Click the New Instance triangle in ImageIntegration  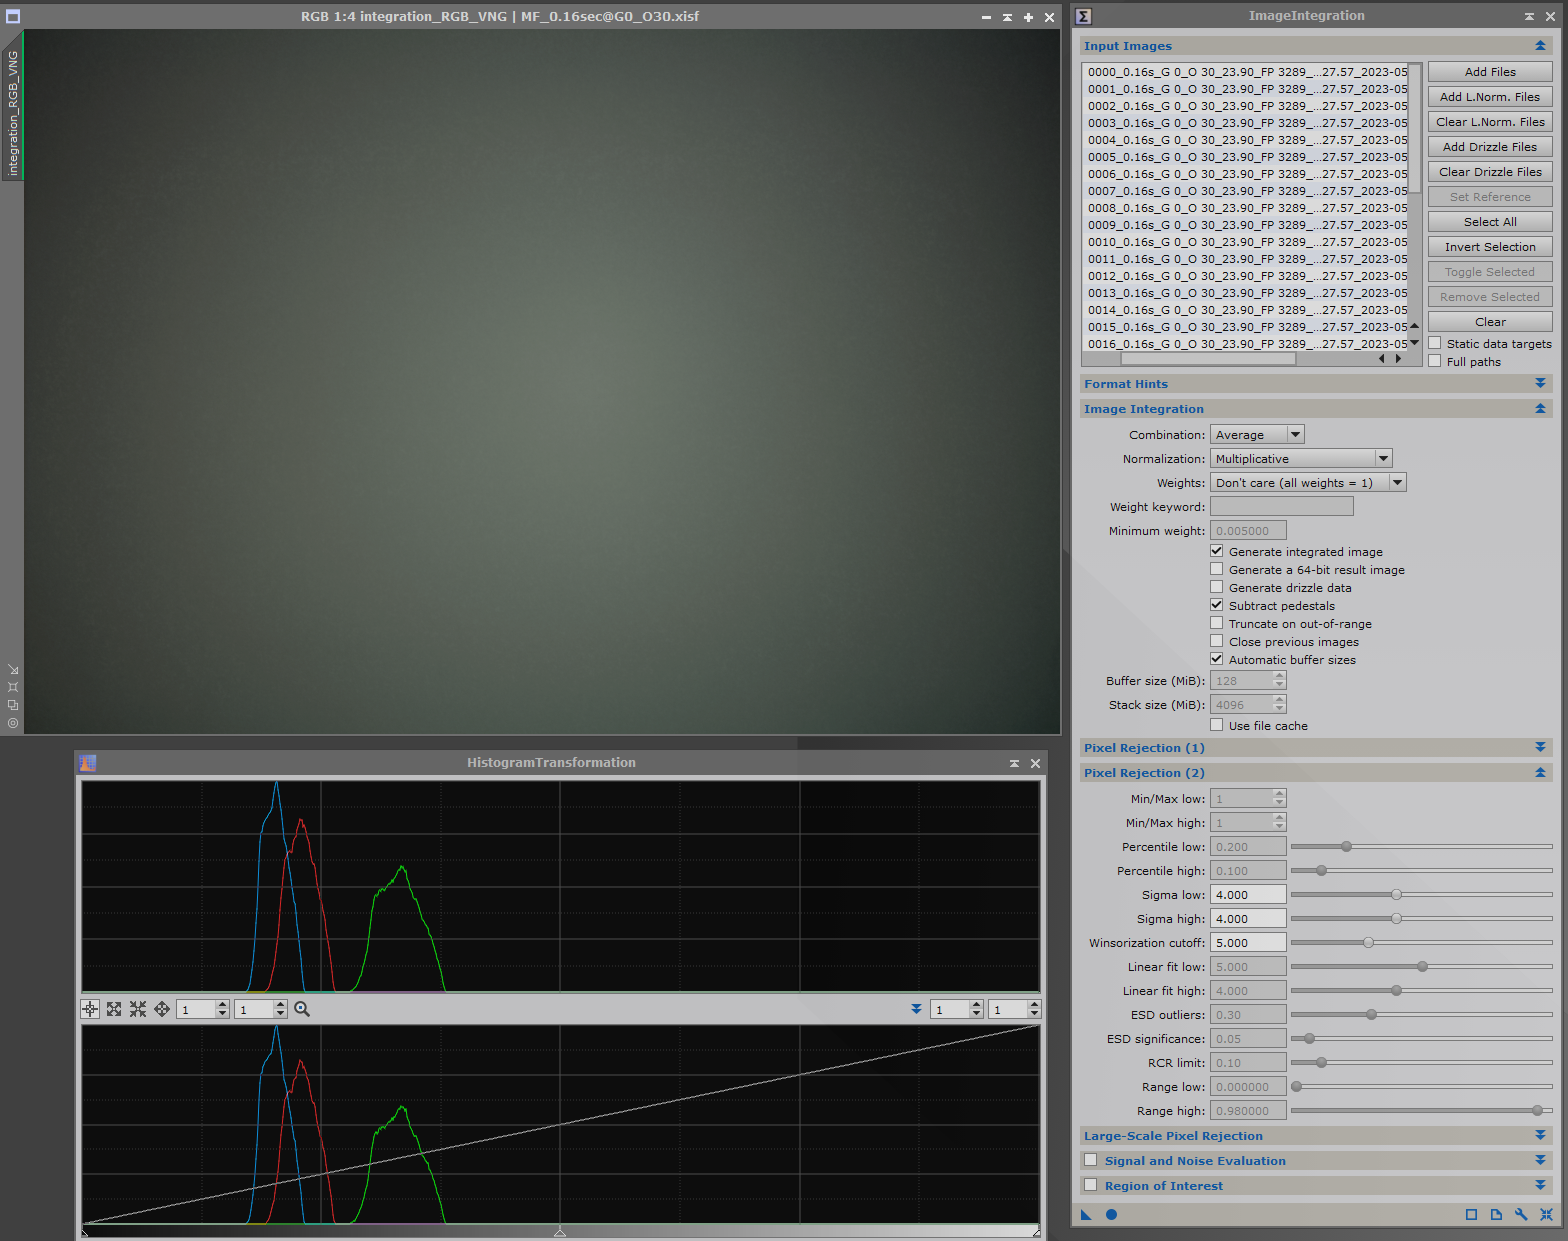(x=1086, y=1215)
